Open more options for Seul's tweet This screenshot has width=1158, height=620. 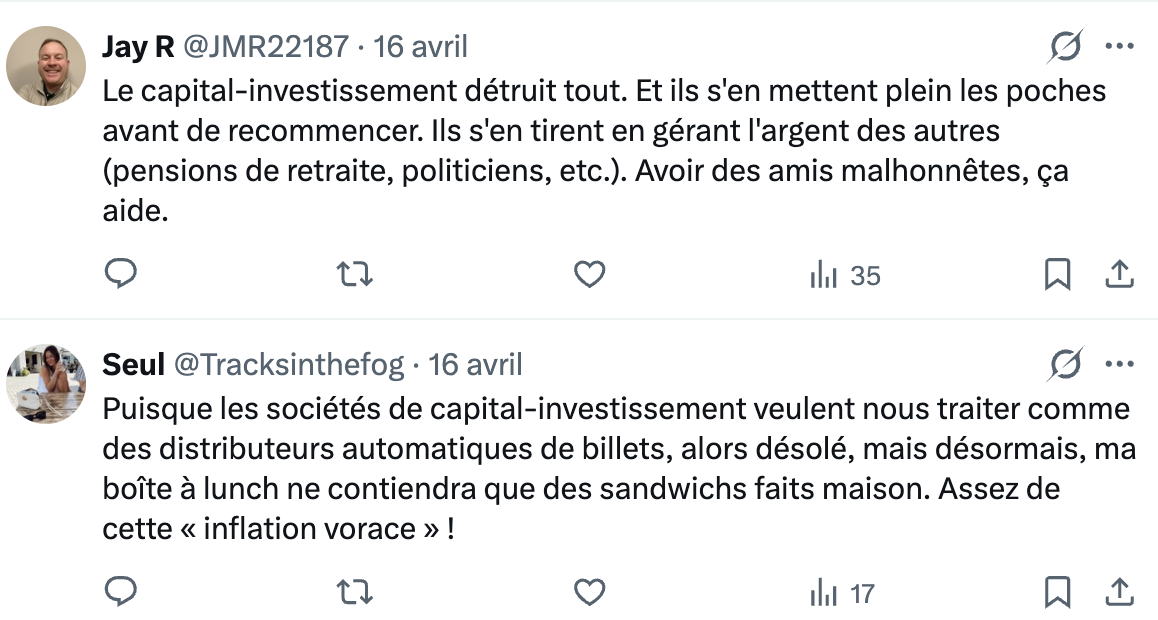click(x=1119, y=365)
